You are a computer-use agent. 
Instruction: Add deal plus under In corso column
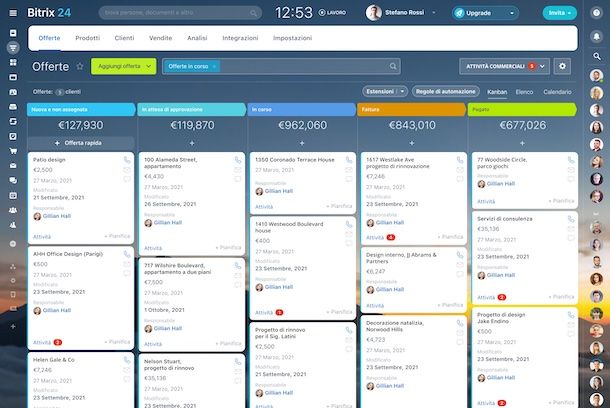point(302,144)
